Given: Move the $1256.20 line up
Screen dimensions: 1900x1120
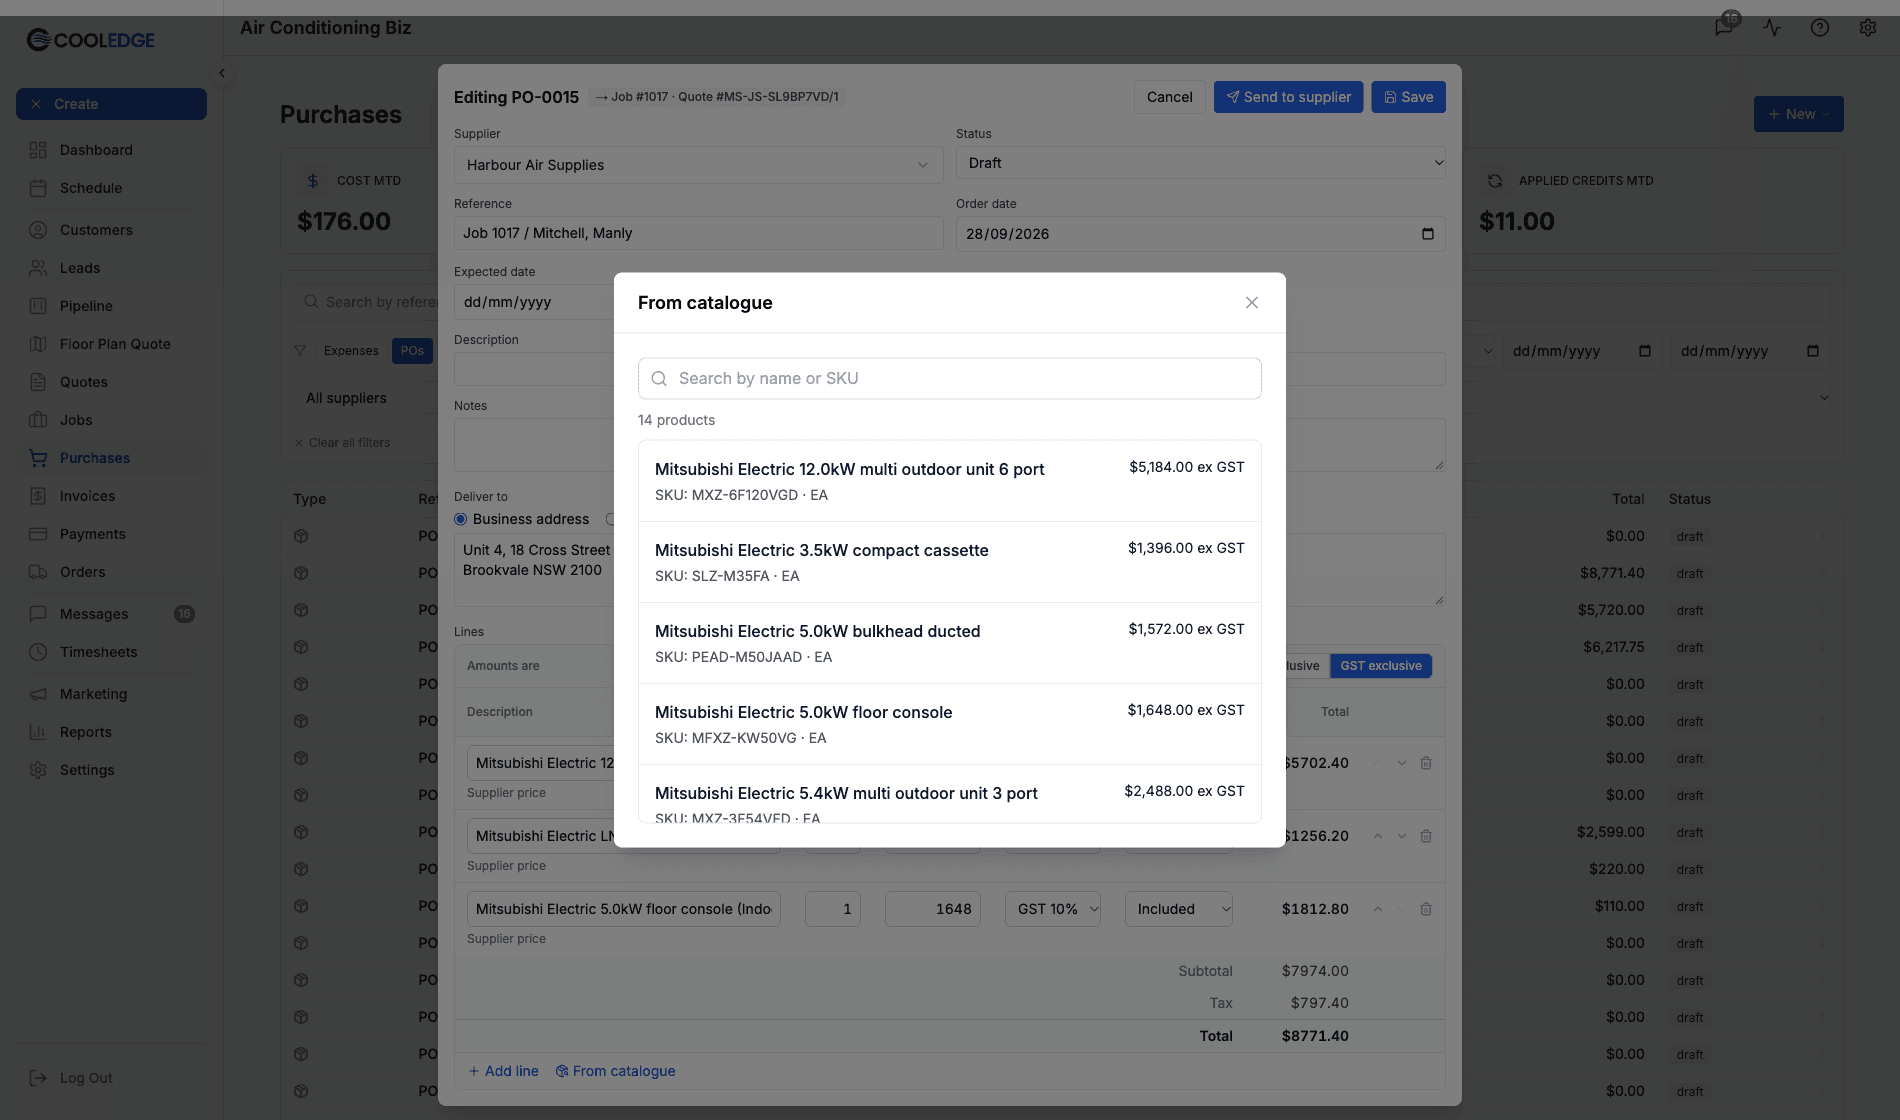Looking at the screenshot, I should point(1378,836).
